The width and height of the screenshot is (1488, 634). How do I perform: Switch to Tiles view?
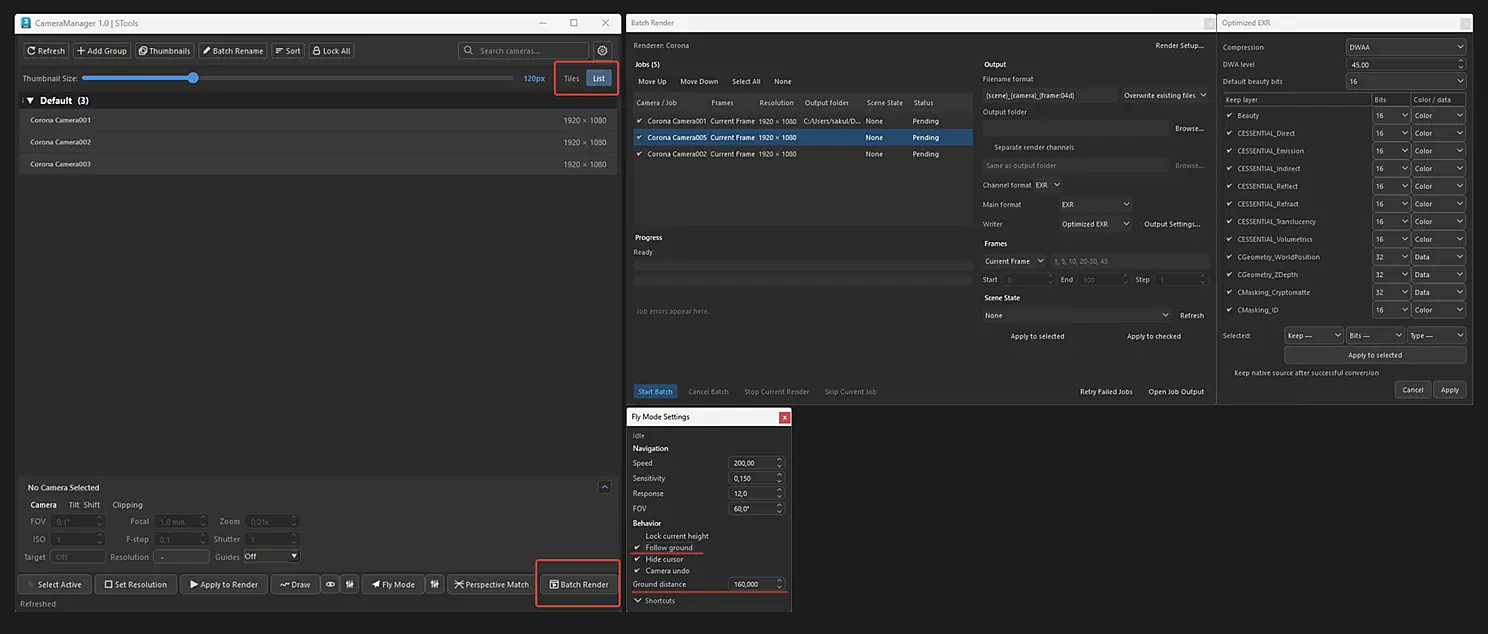point(571,78)
